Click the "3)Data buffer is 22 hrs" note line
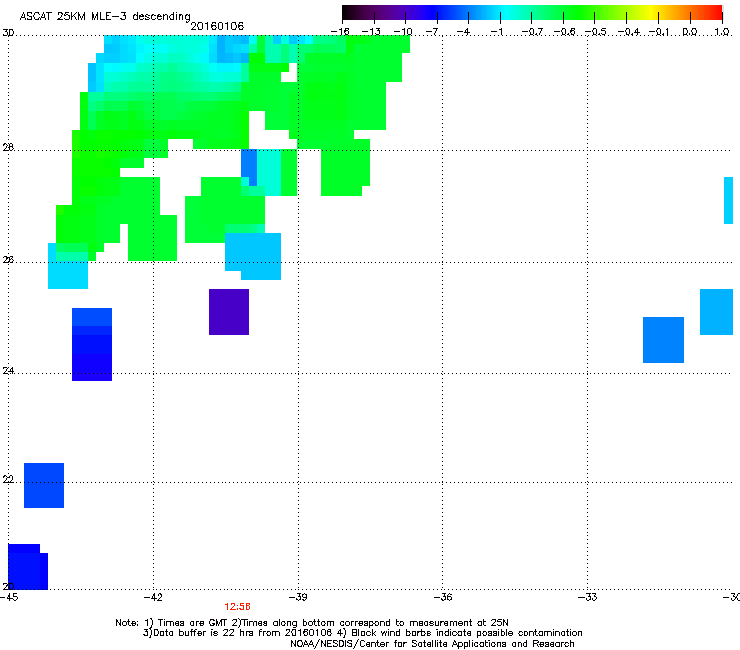 (362, 633)
